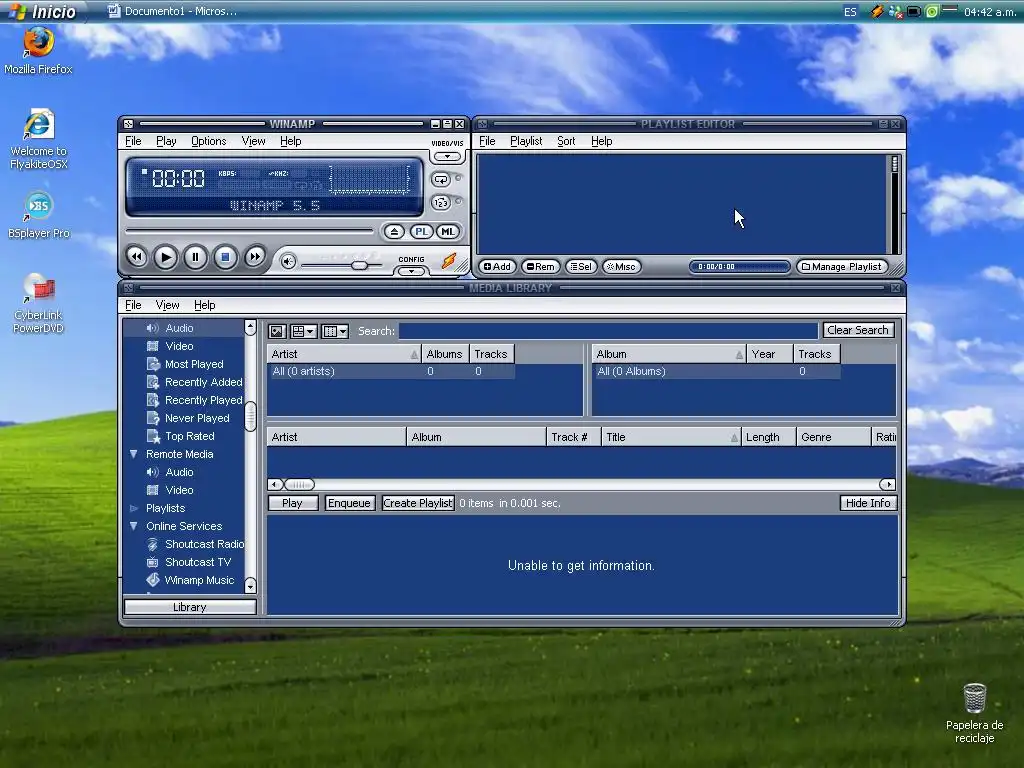Toggle shuffle 123 mode in Winamp

tap(441, 202)
